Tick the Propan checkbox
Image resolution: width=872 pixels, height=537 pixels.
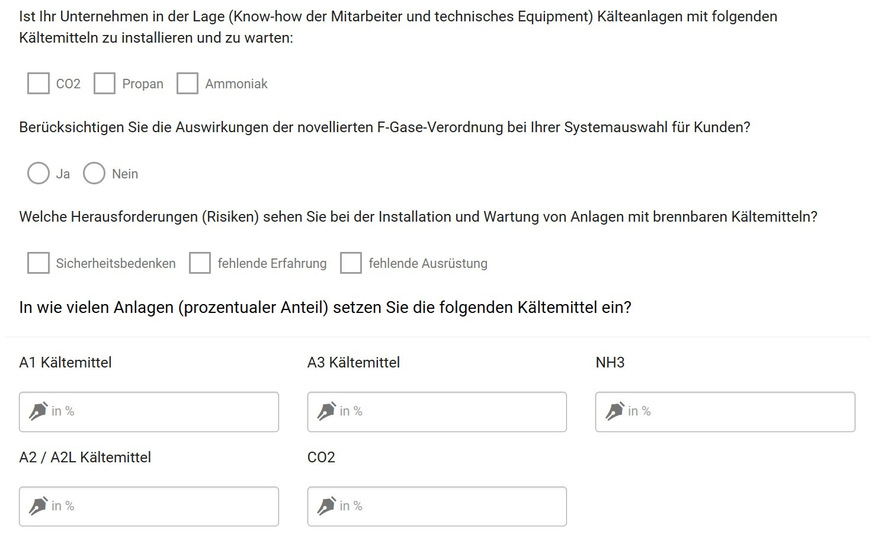[104, 83]
